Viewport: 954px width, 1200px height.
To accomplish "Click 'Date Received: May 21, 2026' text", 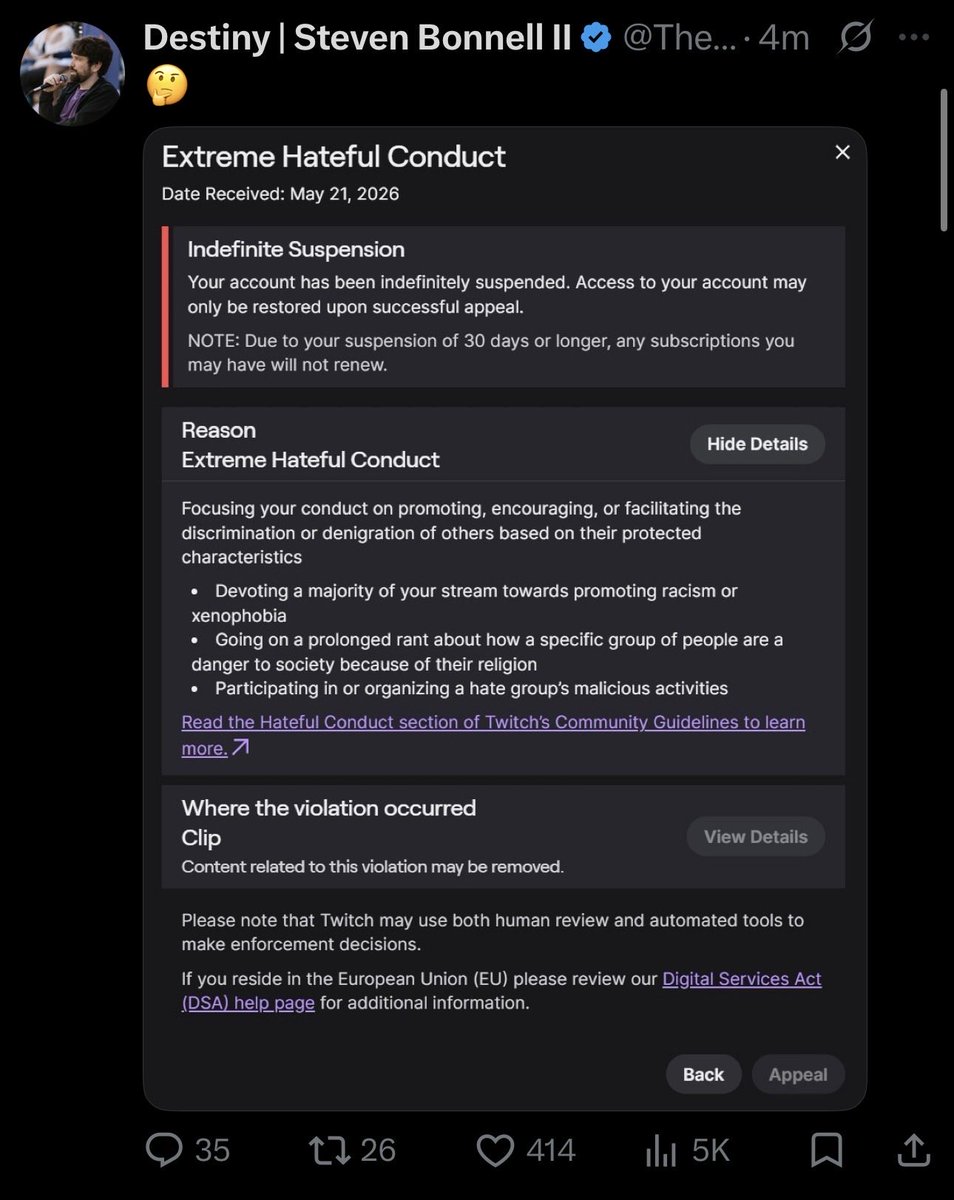I will (280, 194).
